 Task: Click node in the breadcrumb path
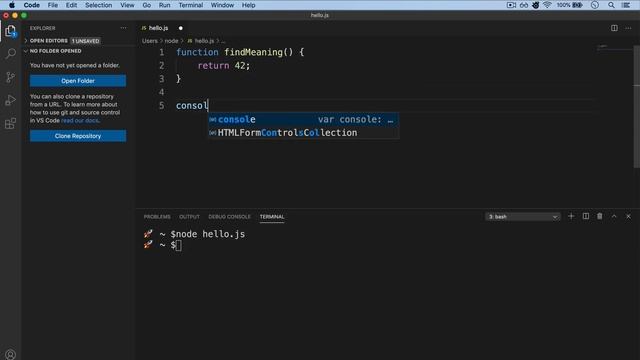(x=171, y=41)
